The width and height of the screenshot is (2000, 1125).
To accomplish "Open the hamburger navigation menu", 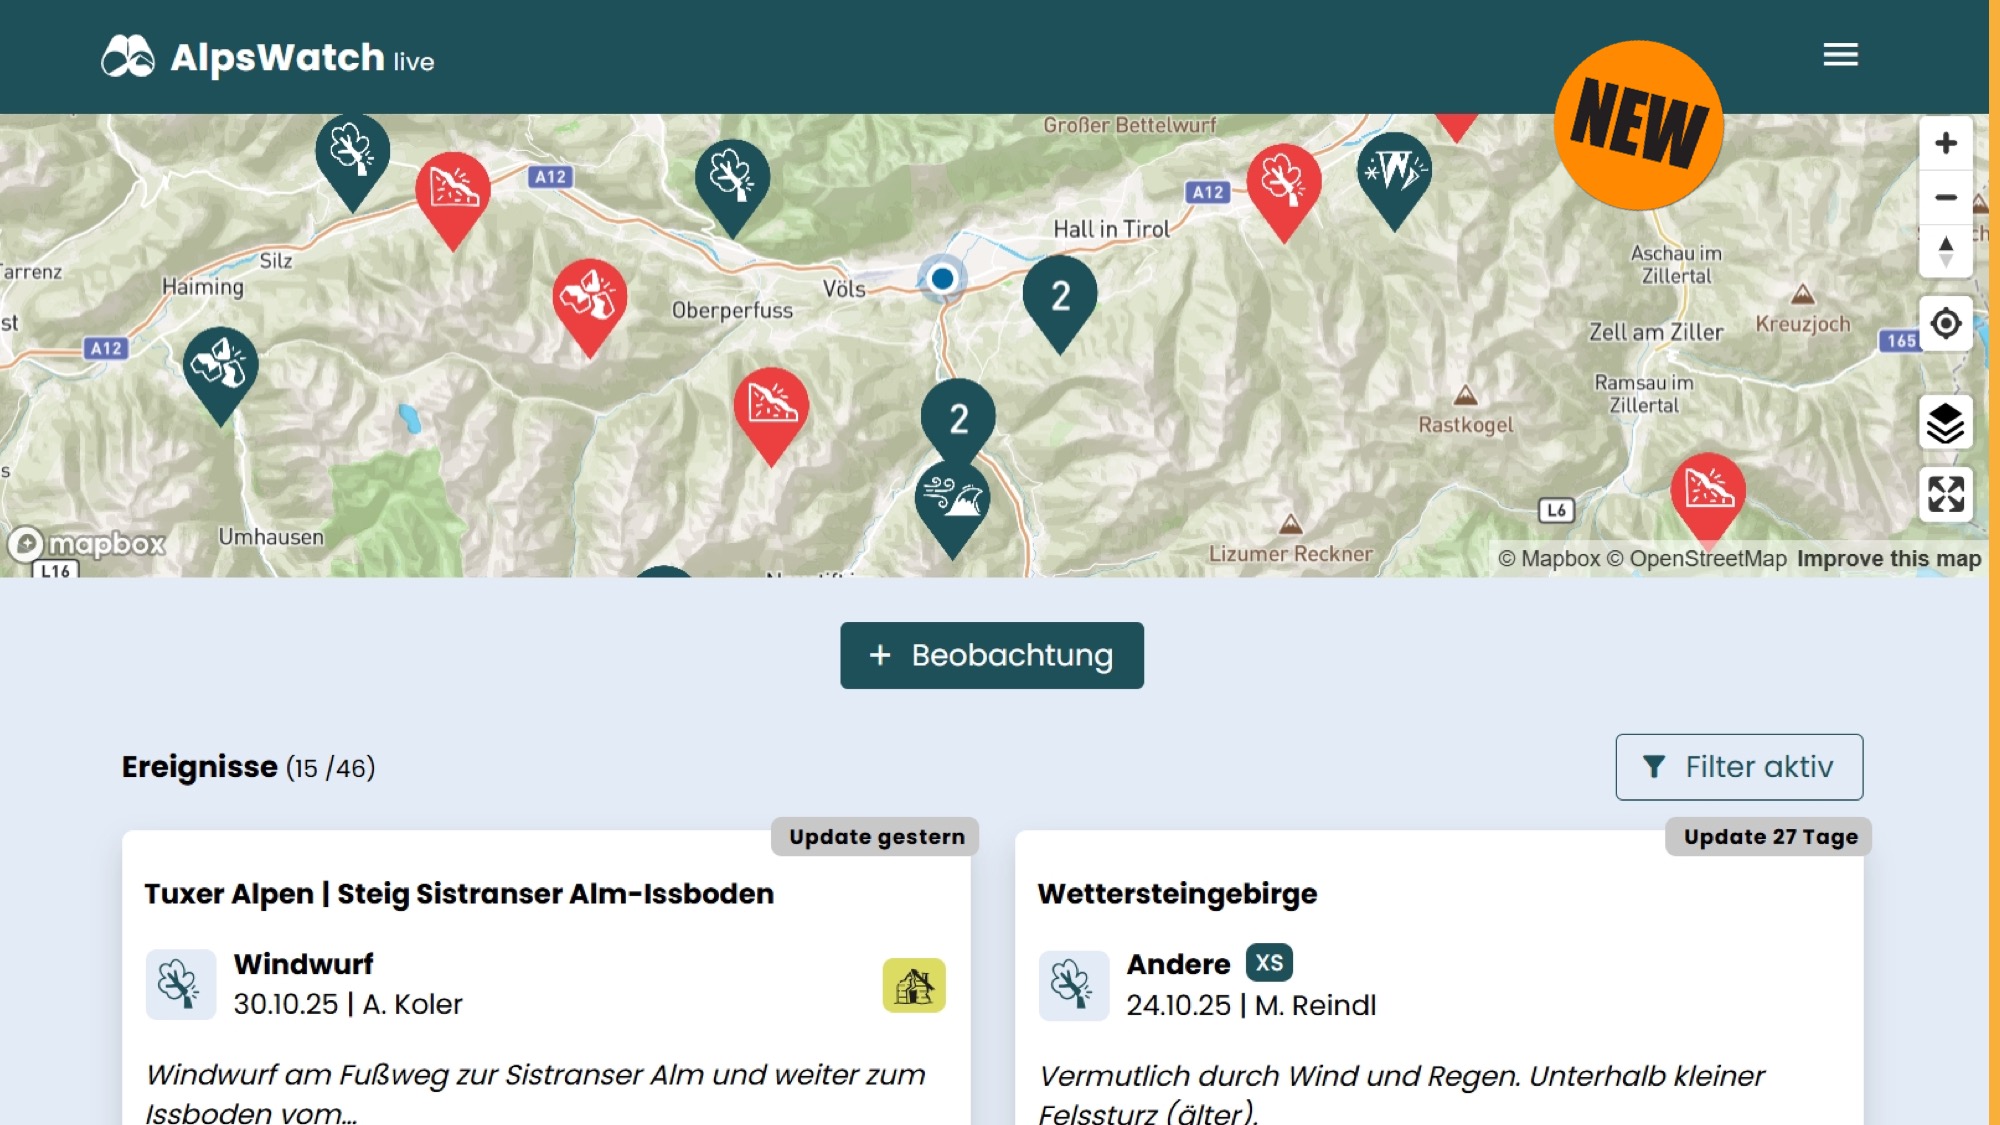I will pyautogui.click(x=1840, y=55).
